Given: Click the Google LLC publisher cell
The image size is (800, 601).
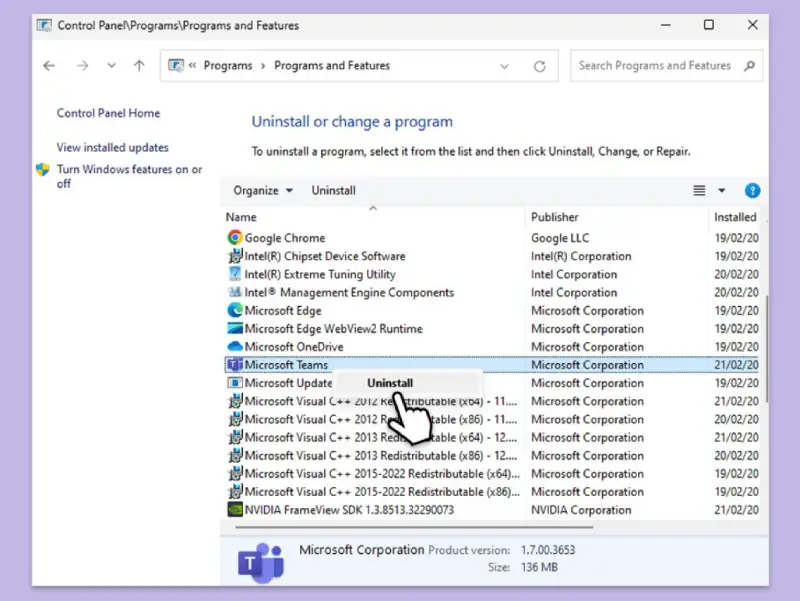Looking at the screenshot, I should tap(560, 238).
